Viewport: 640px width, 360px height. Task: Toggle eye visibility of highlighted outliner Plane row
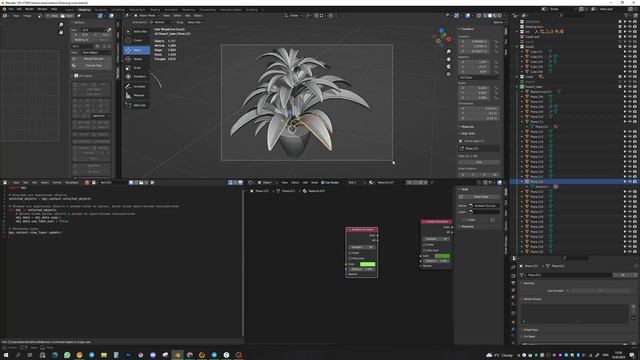point(630,182)
